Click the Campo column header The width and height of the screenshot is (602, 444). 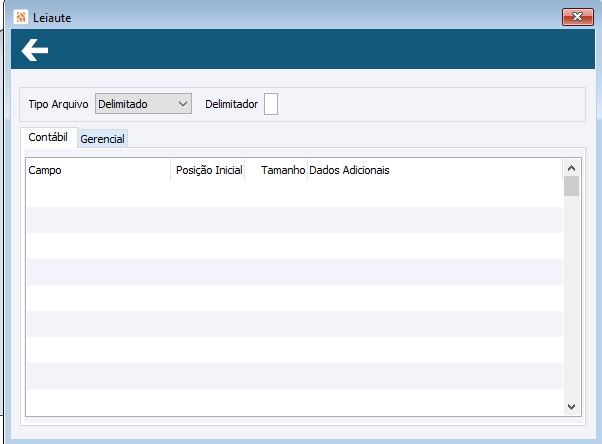pos(98,170)
